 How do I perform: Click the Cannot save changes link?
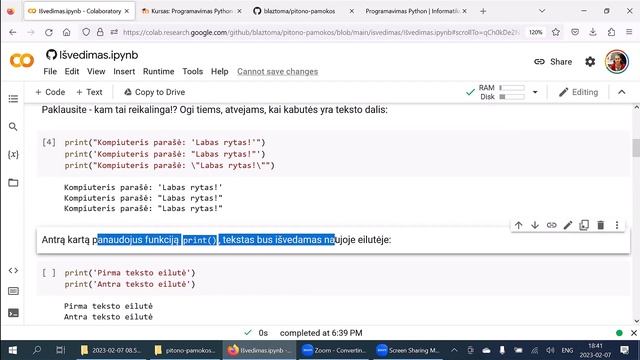point(278,71)
